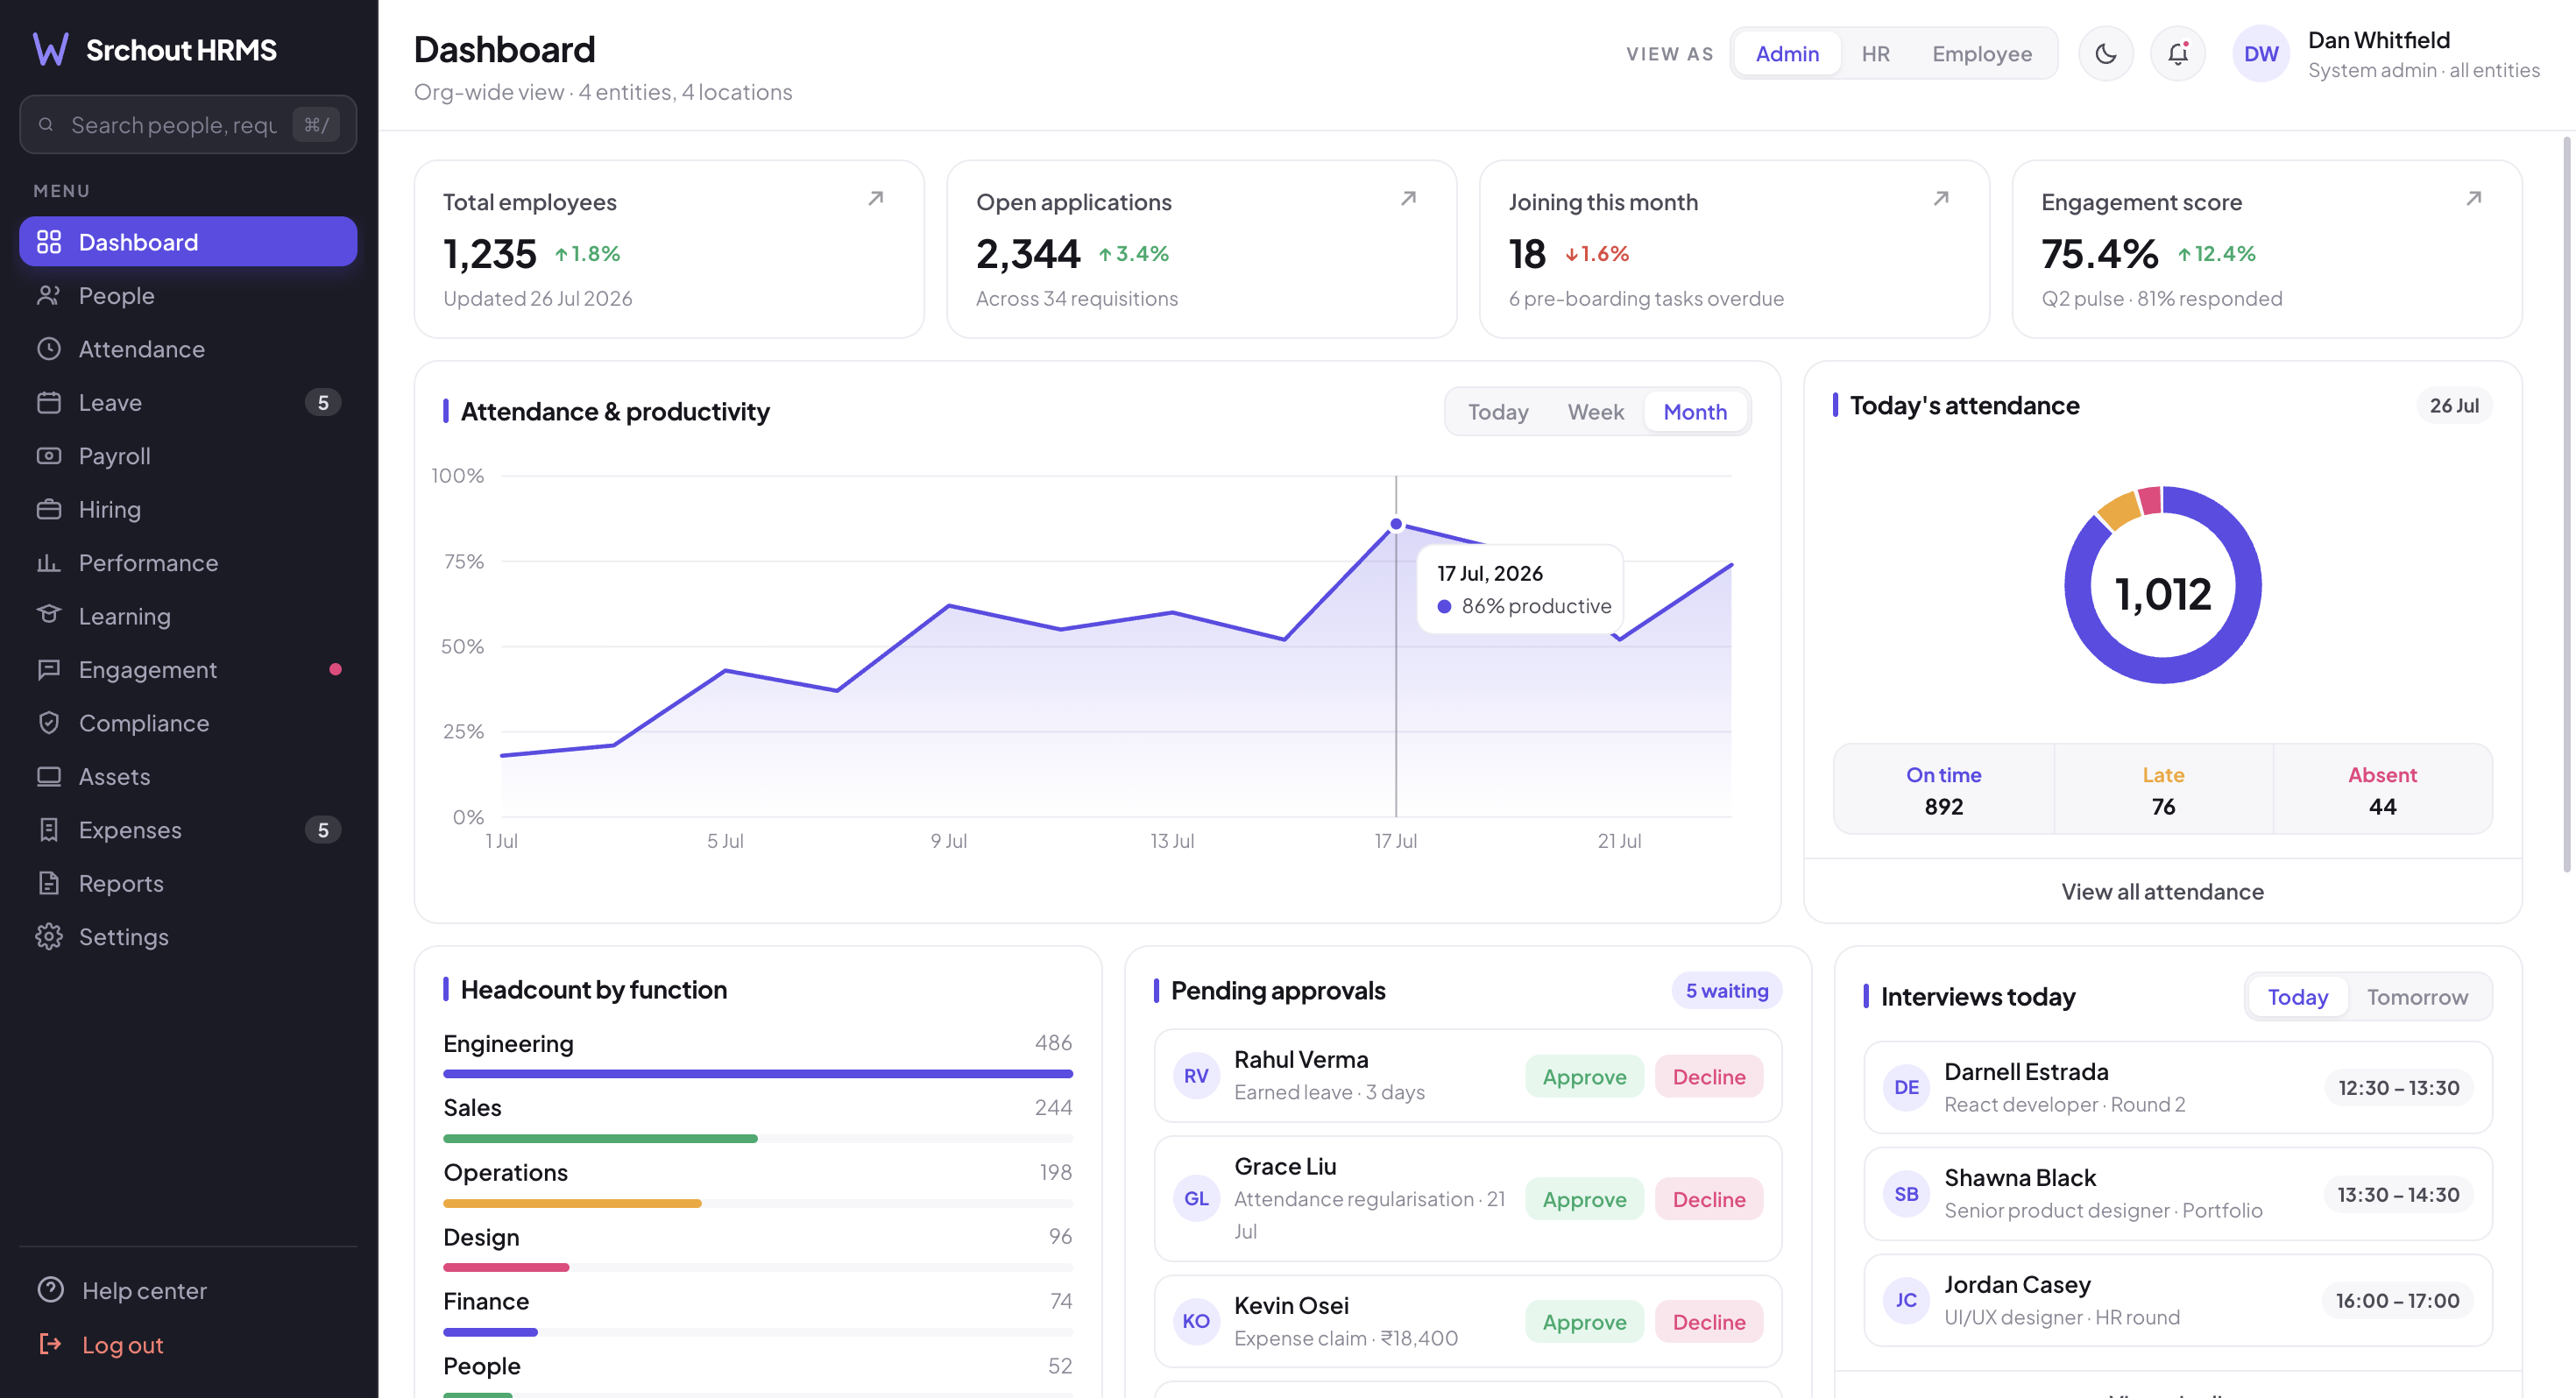
Task: Click the DW user avatar
Action: (2261, 53)
